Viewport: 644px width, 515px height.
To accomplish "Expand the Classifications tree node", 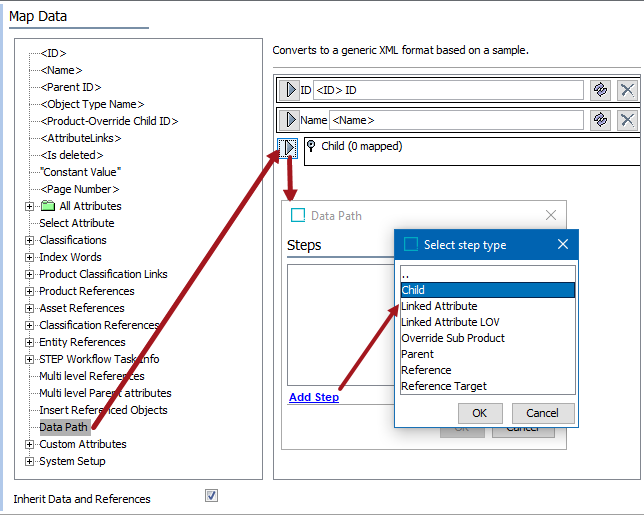I will [x=30, y=240].
